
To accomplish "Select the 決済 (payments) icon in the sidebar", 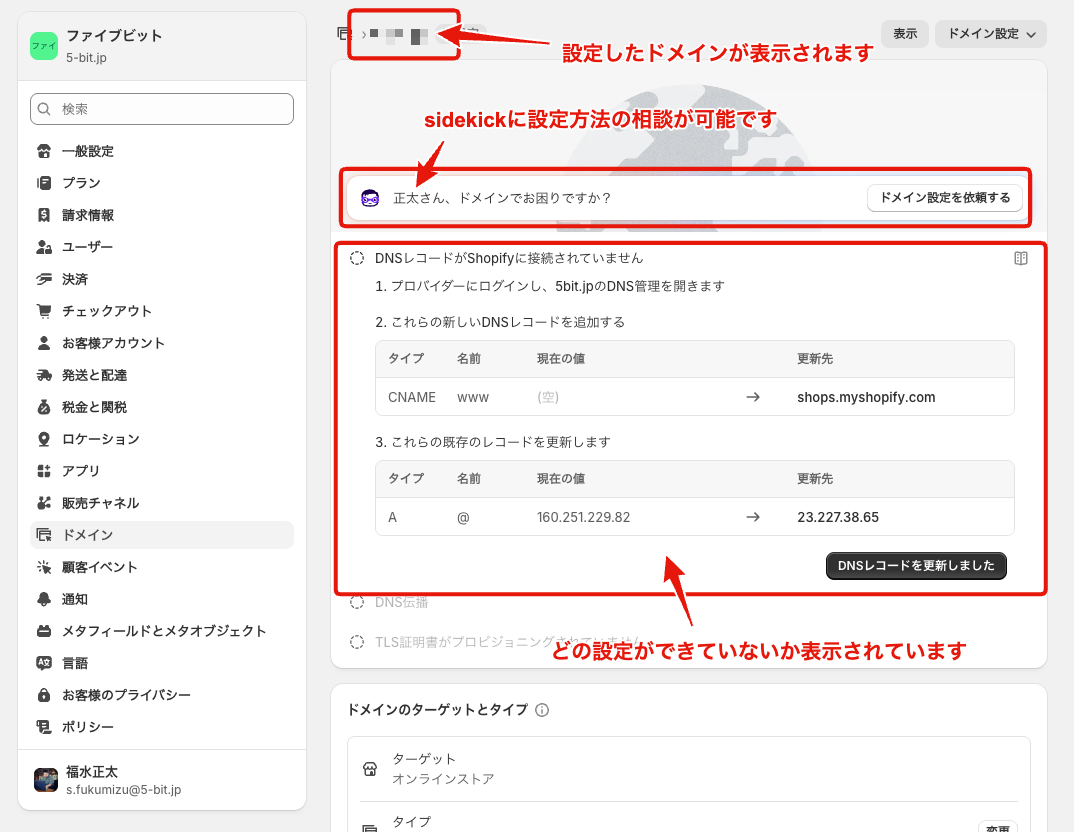I will tap(44, 279).
